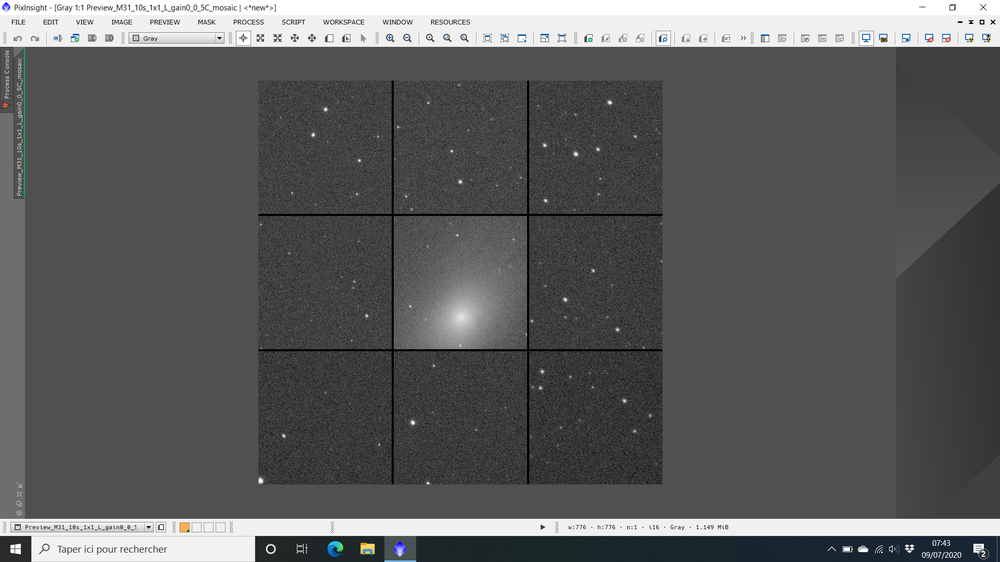Screen dimensions: 1000x562
Task: Click the play arrow in status bar
Action: pos(543,527)
